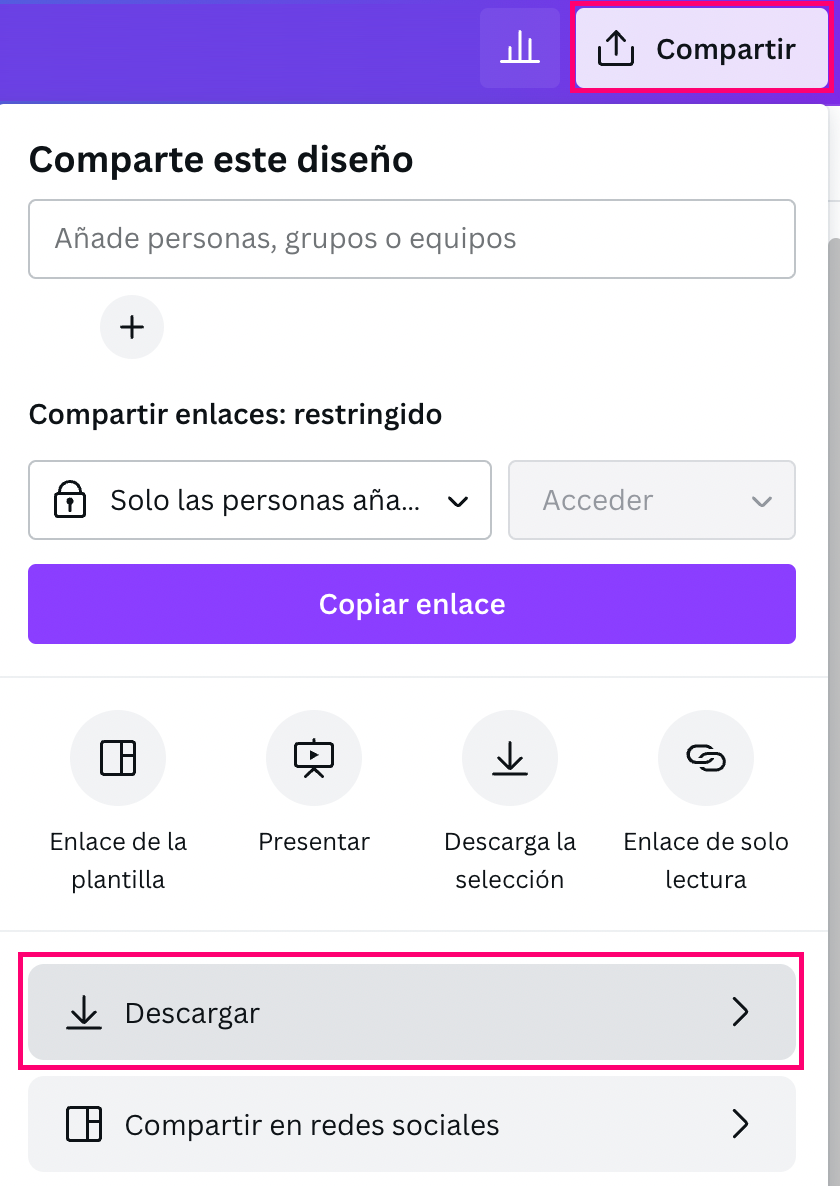
Task: Open the Solo las personas añadidas dropdown
Action: point(260,500)
